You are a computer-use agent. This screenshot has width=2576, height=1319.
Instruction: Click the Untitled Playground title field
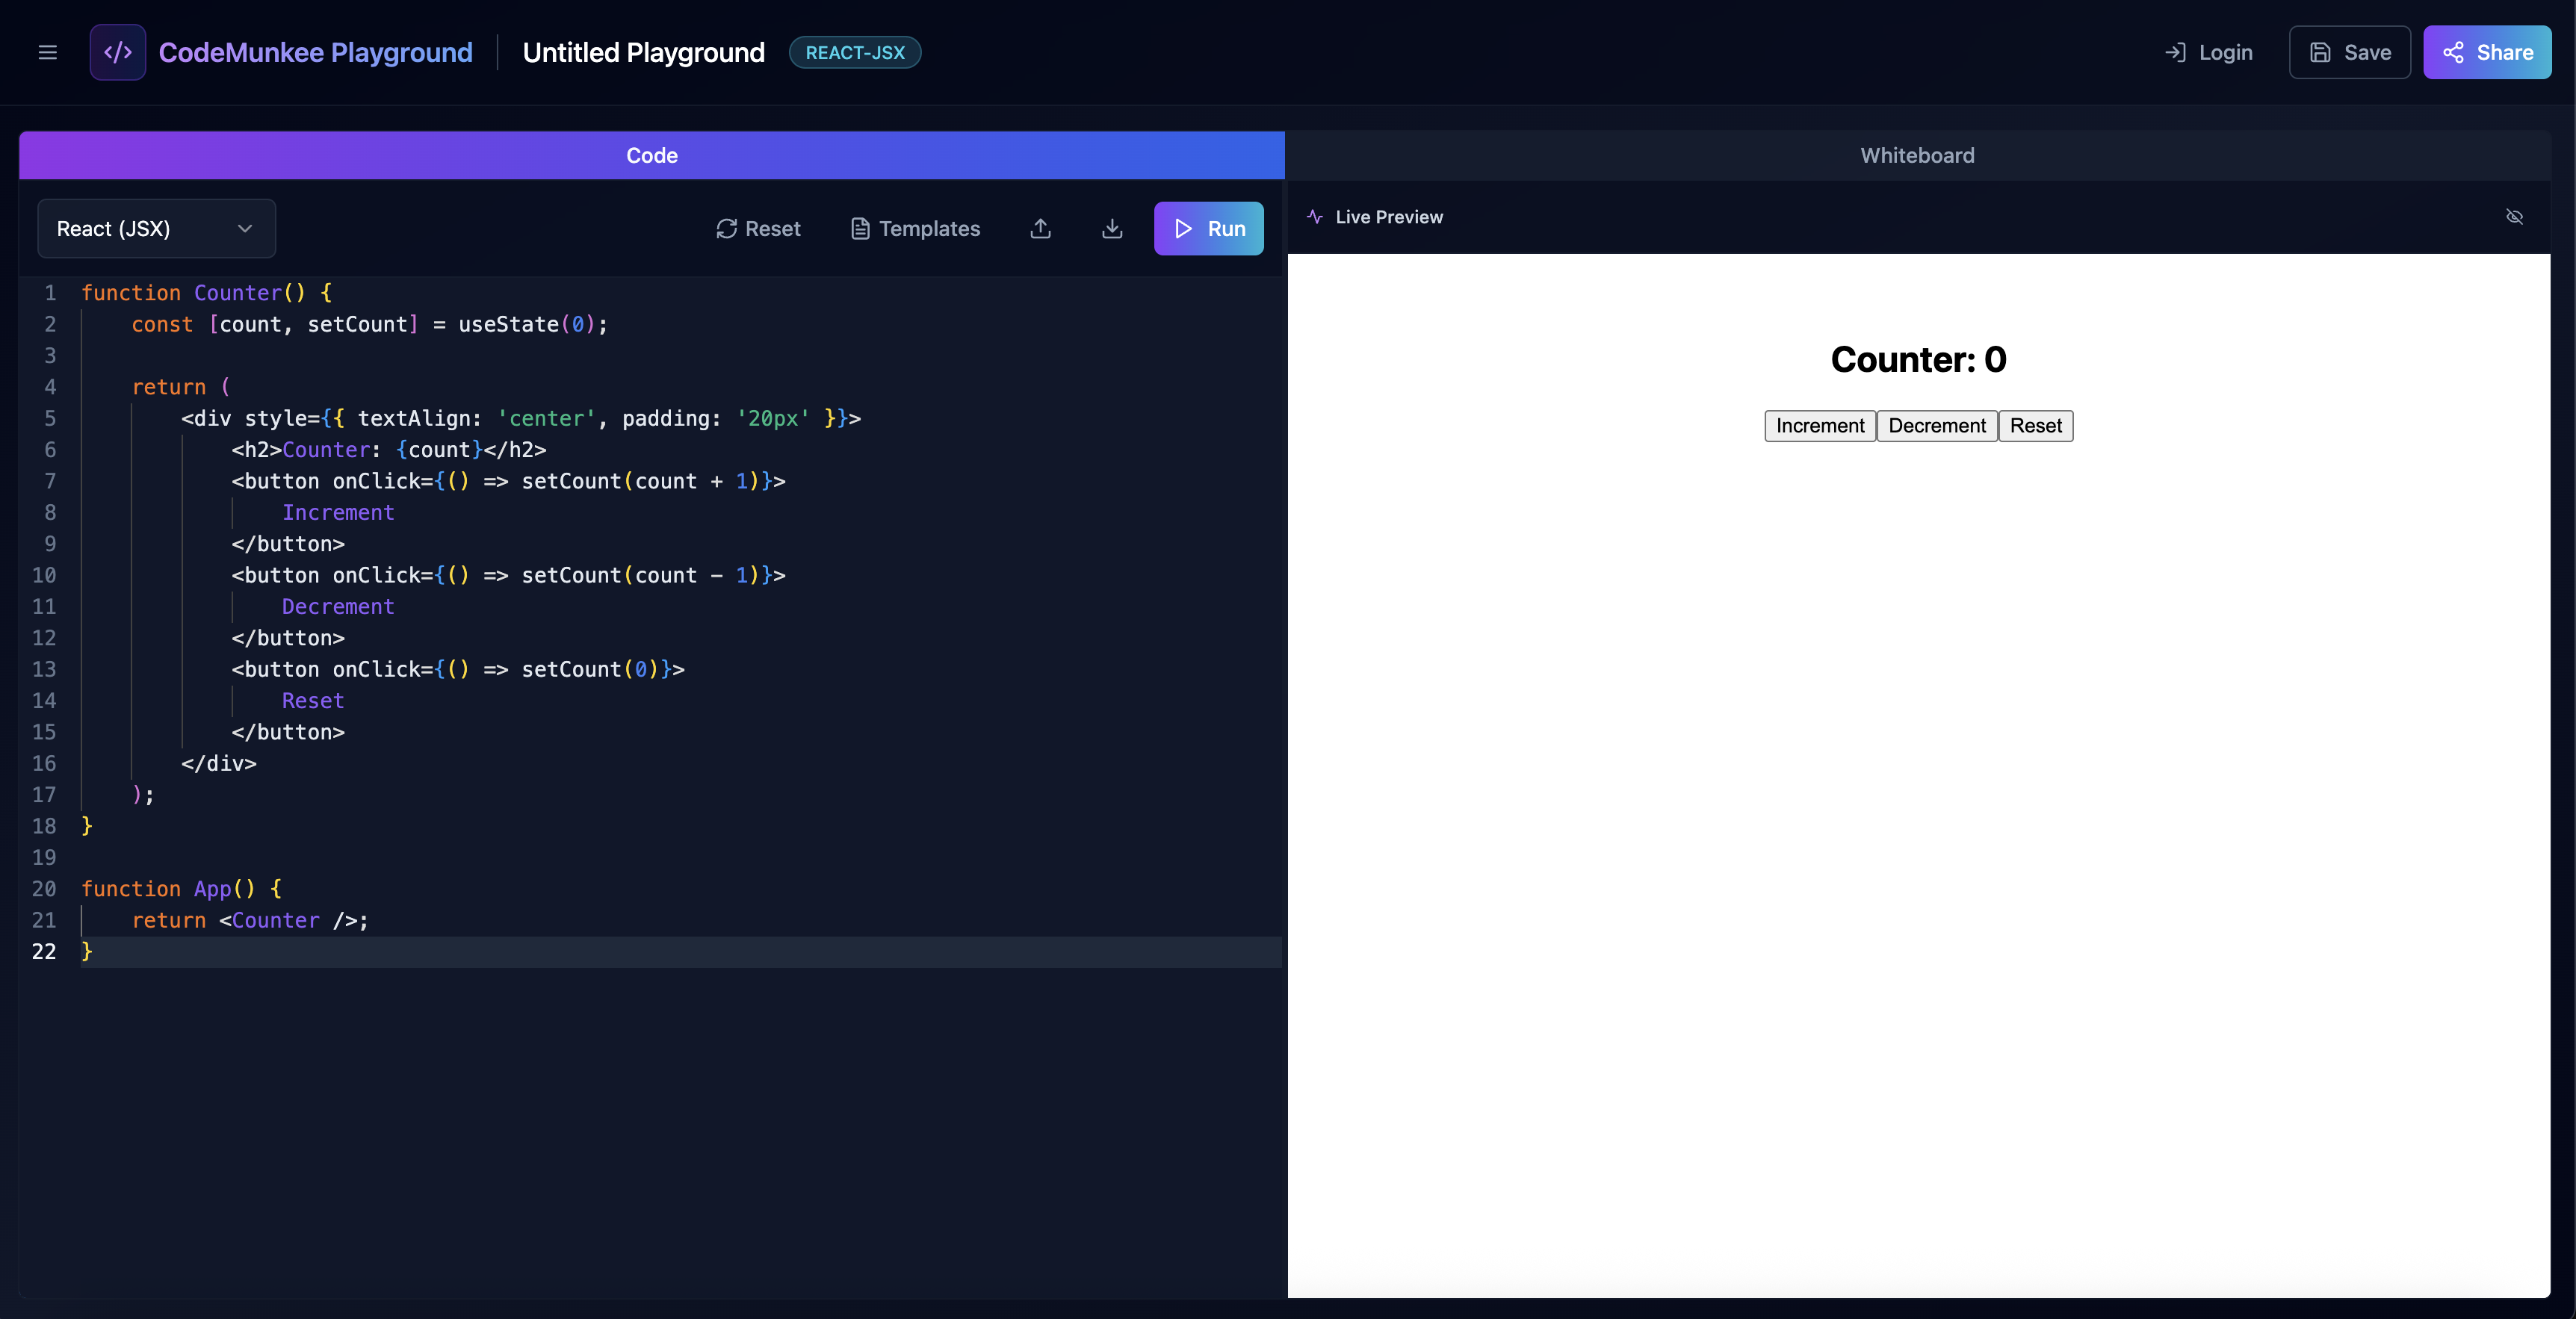(x=643, y=52)
